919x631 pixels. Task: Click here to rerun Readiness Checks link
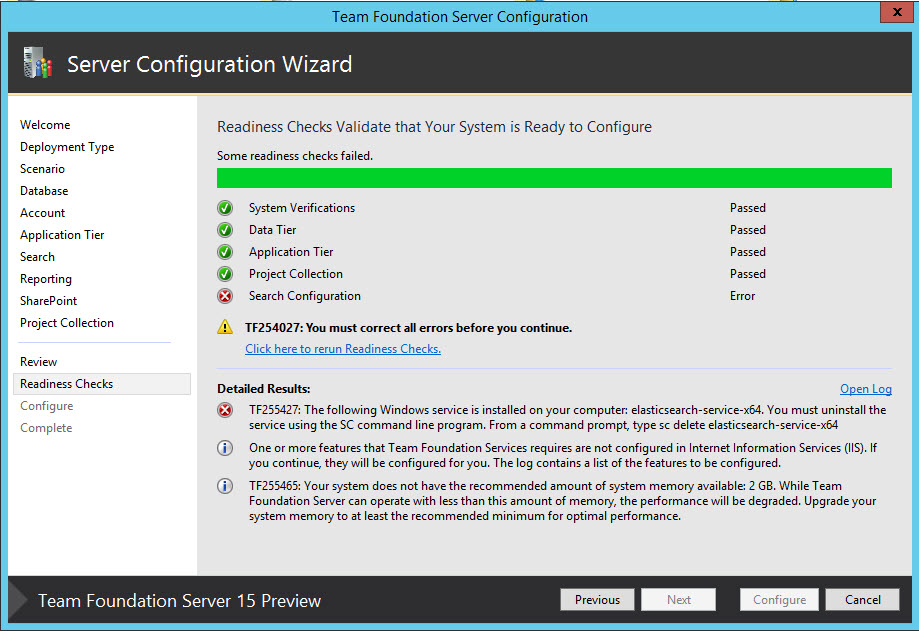(343, 349)
